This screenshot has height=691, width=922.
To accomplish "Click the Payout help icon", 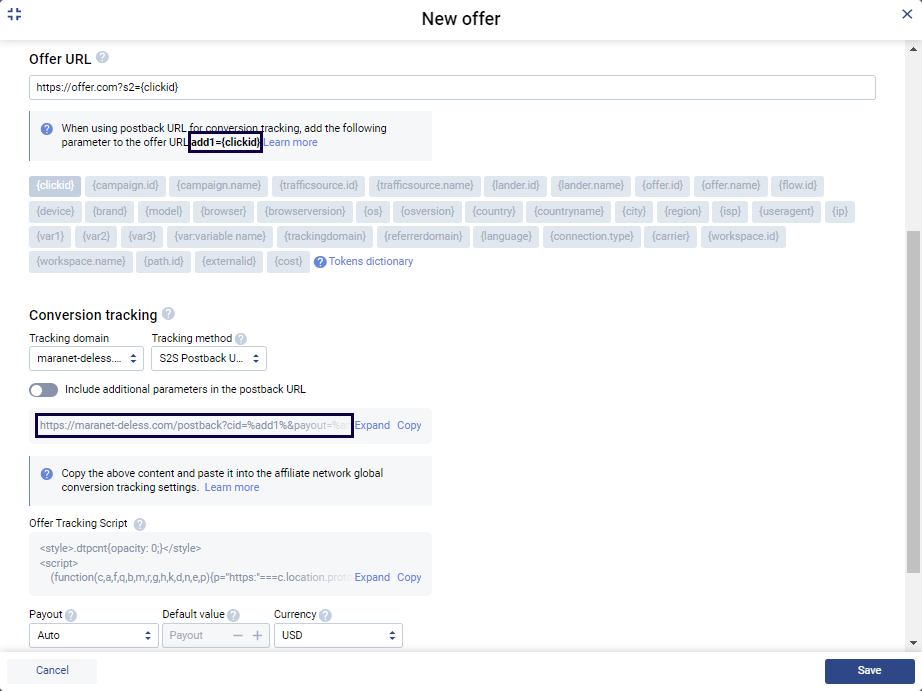I will tap(71, 615).
